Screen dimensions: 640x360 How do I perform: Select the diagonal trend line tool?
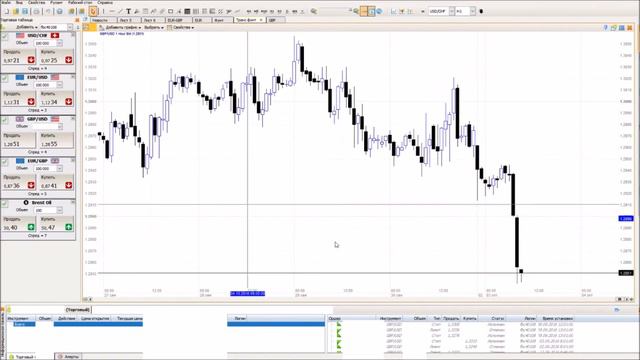120,11
